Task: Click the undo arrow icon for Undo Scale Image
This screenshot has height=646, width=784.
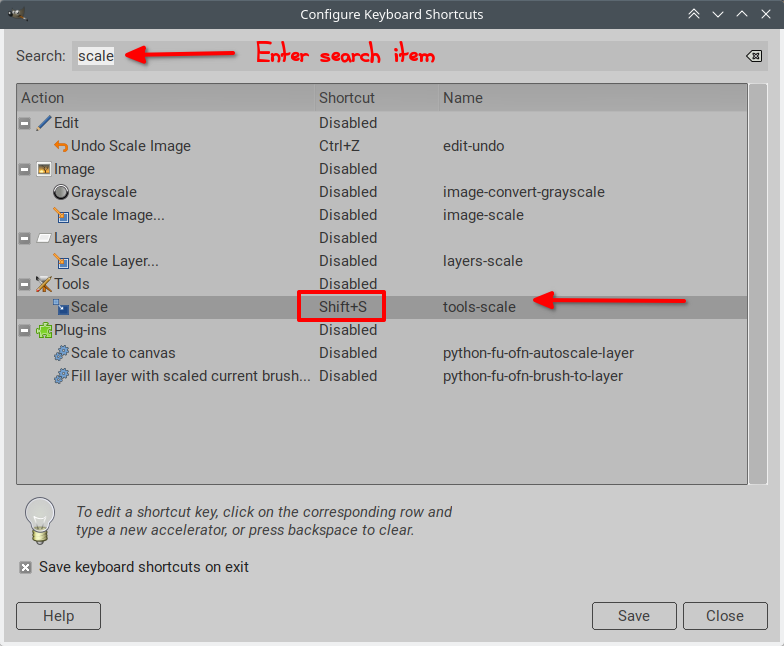Action: point(61,146)
